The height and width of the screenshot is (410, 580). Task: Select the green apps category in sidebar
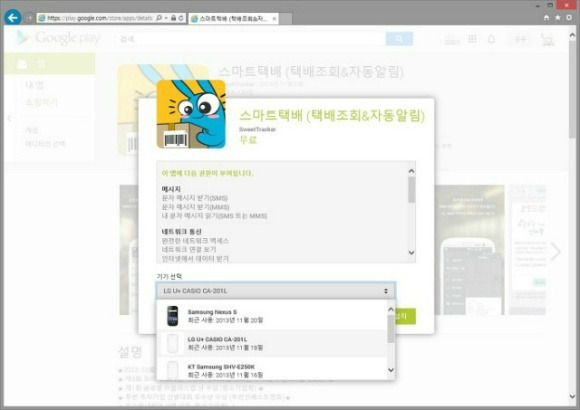click(50, 64)
